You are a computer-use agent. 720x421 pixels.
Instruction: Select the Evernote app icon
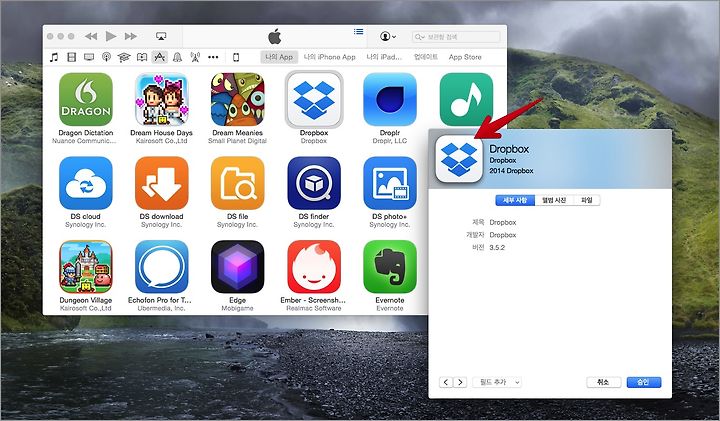tap(390, 267)
